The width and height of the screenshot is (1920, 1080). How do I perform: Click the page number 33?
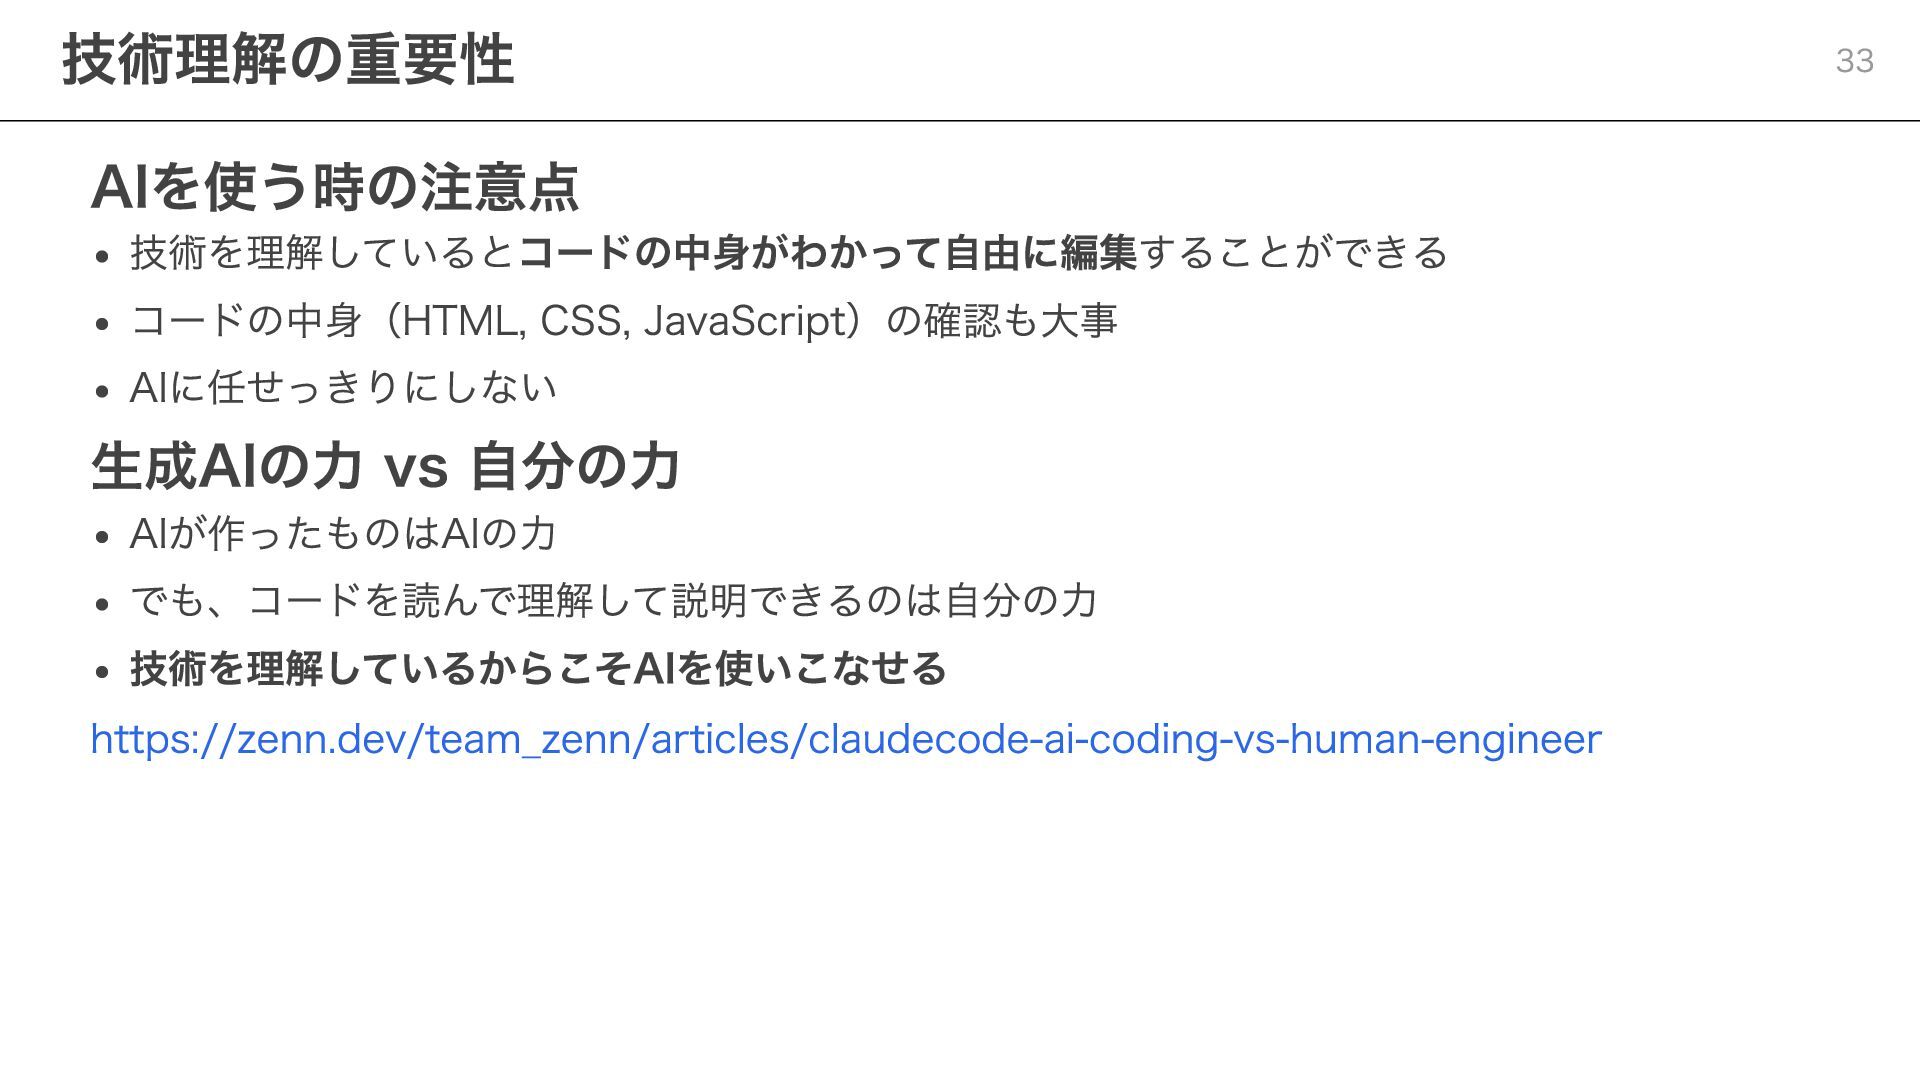pyautogui.click(x=1854, y=61)
